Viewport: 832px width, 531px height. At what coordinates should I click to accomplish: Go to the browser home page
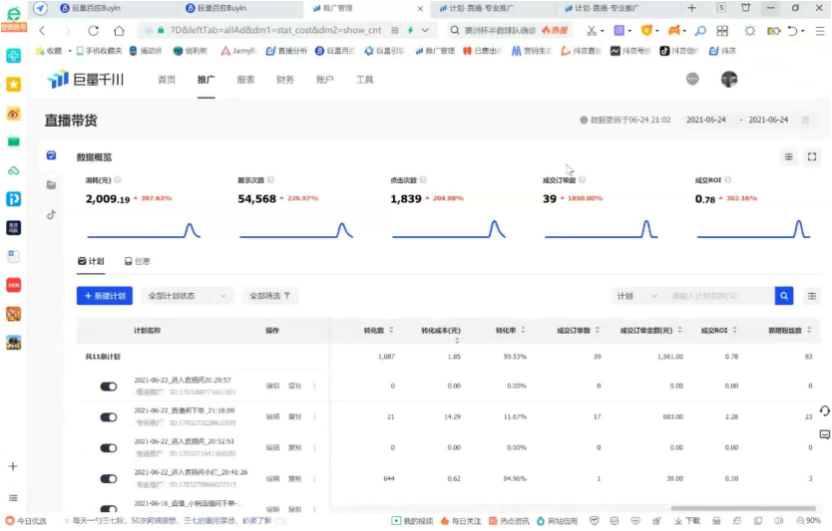pos(119,31)
